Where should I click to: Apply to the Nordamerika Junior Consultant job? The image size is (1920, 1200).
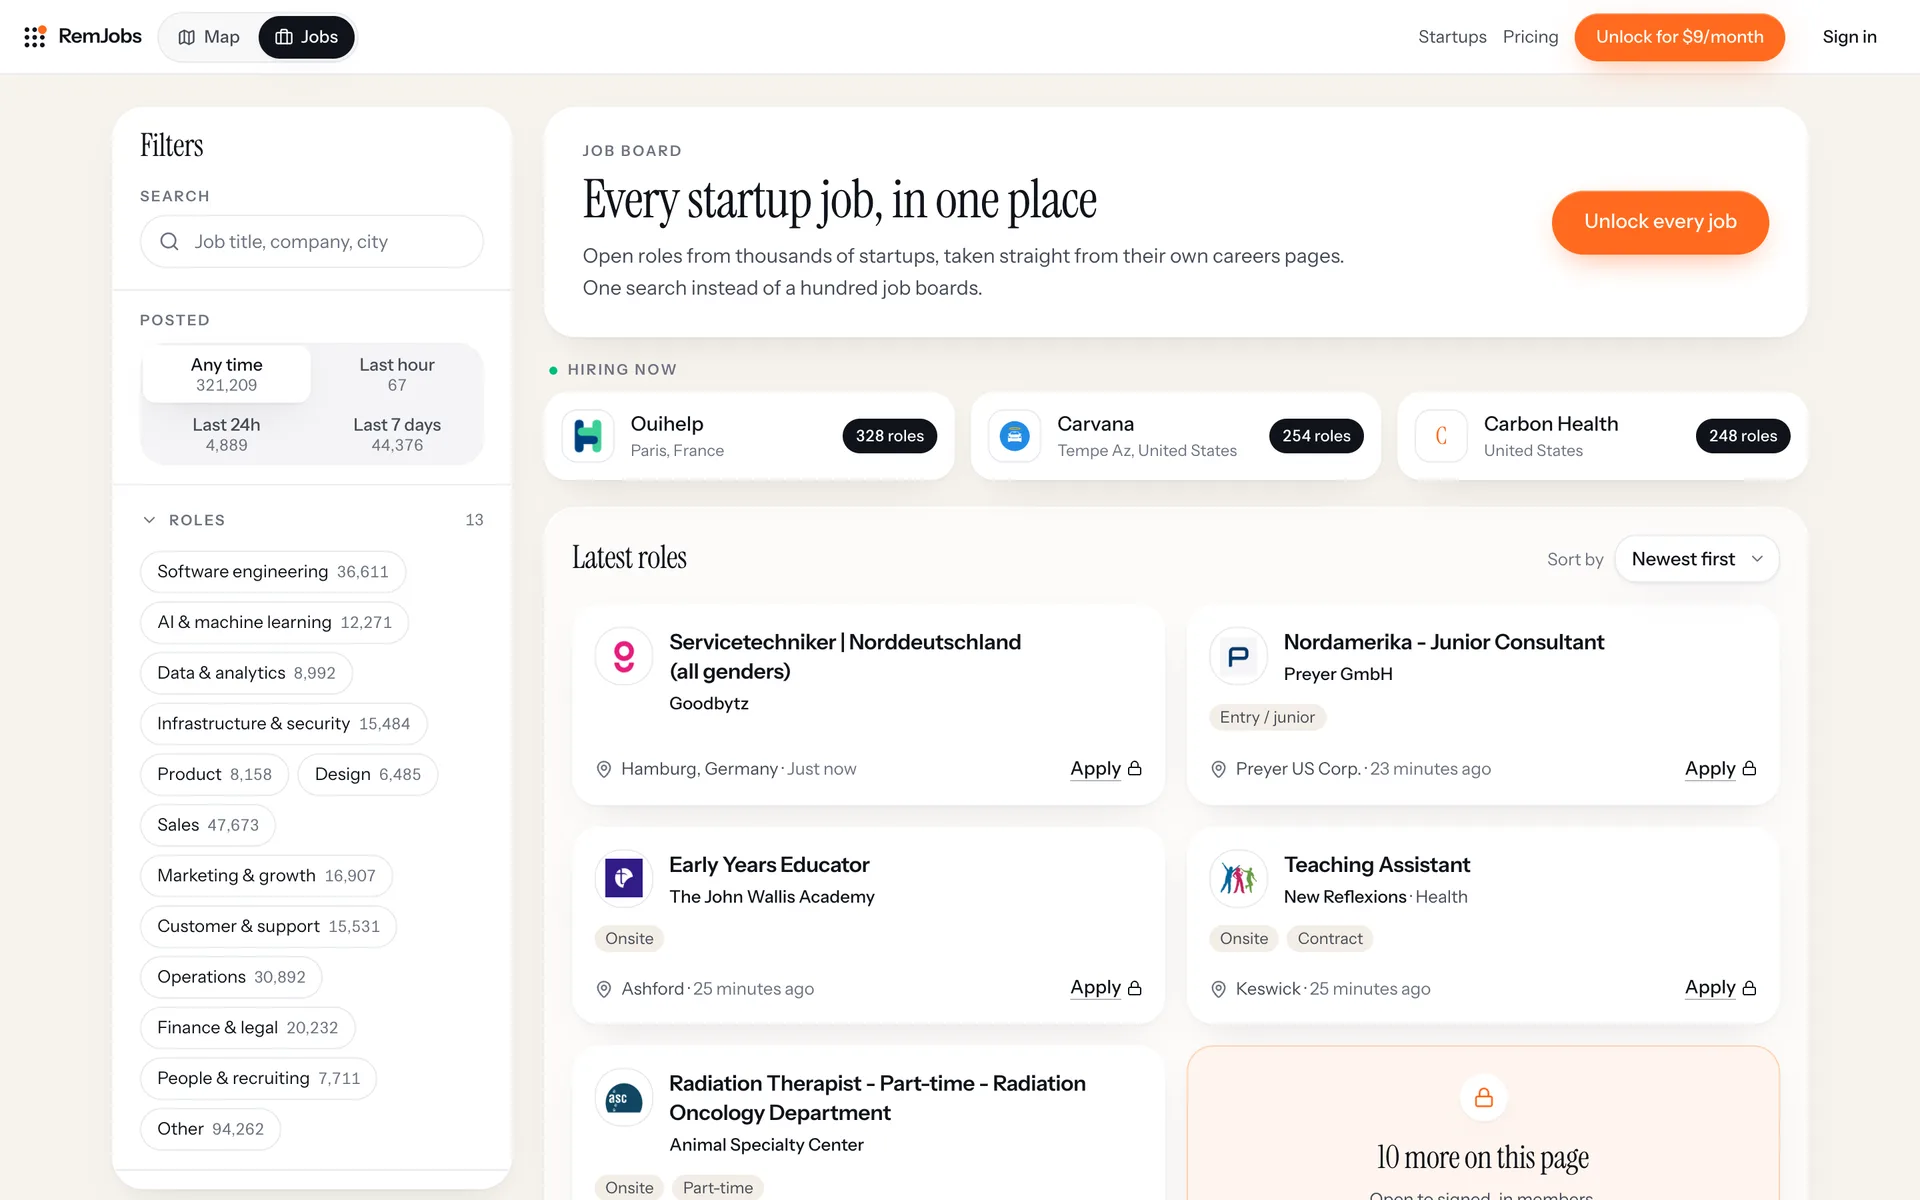[1721, 769]
